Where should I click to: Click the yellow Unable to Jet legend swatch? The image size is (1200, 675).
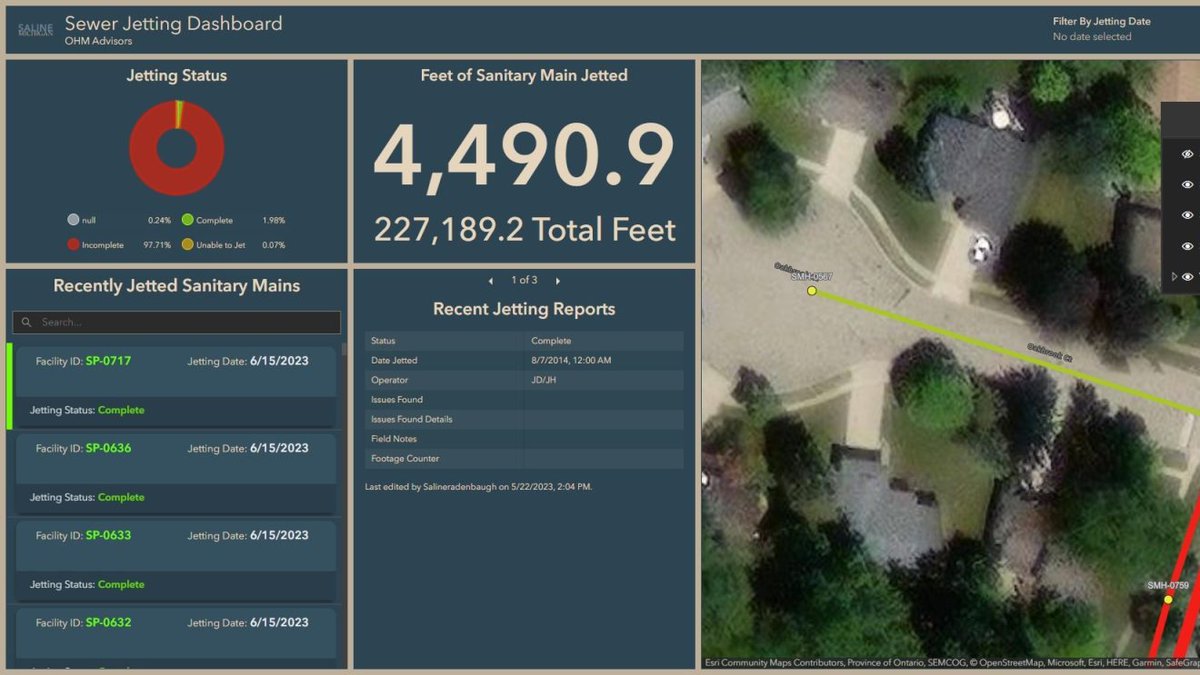click(x=188, y=244)
